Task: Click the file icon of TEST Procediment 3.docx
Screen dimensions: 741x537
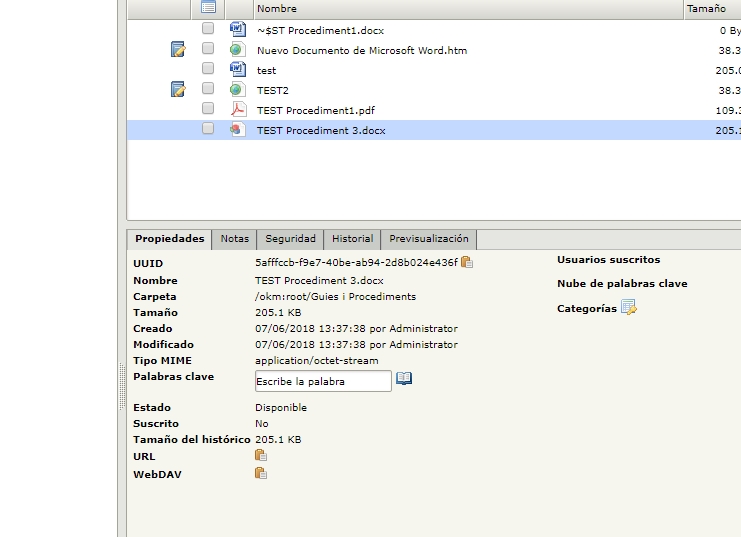Action: [238, 130]
